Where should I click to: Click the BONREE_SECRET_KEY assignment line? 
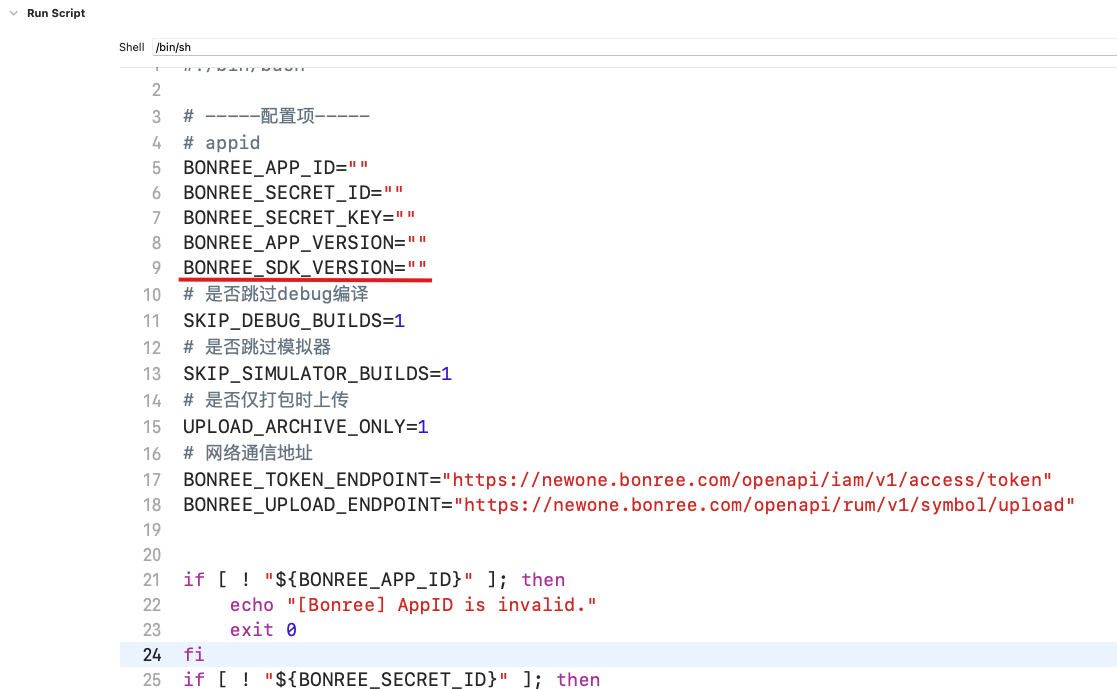pos(299,218)
